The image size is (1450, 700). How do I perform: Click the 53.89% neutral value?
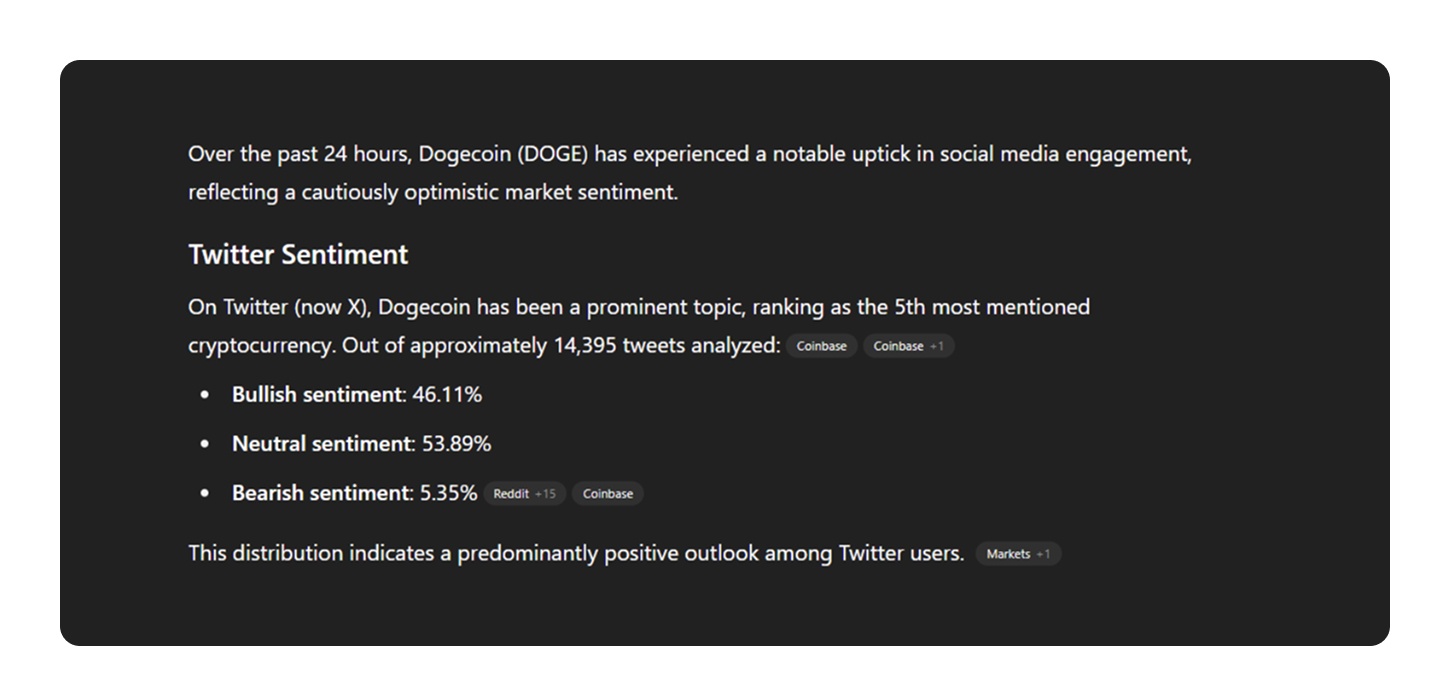point(456,444)
